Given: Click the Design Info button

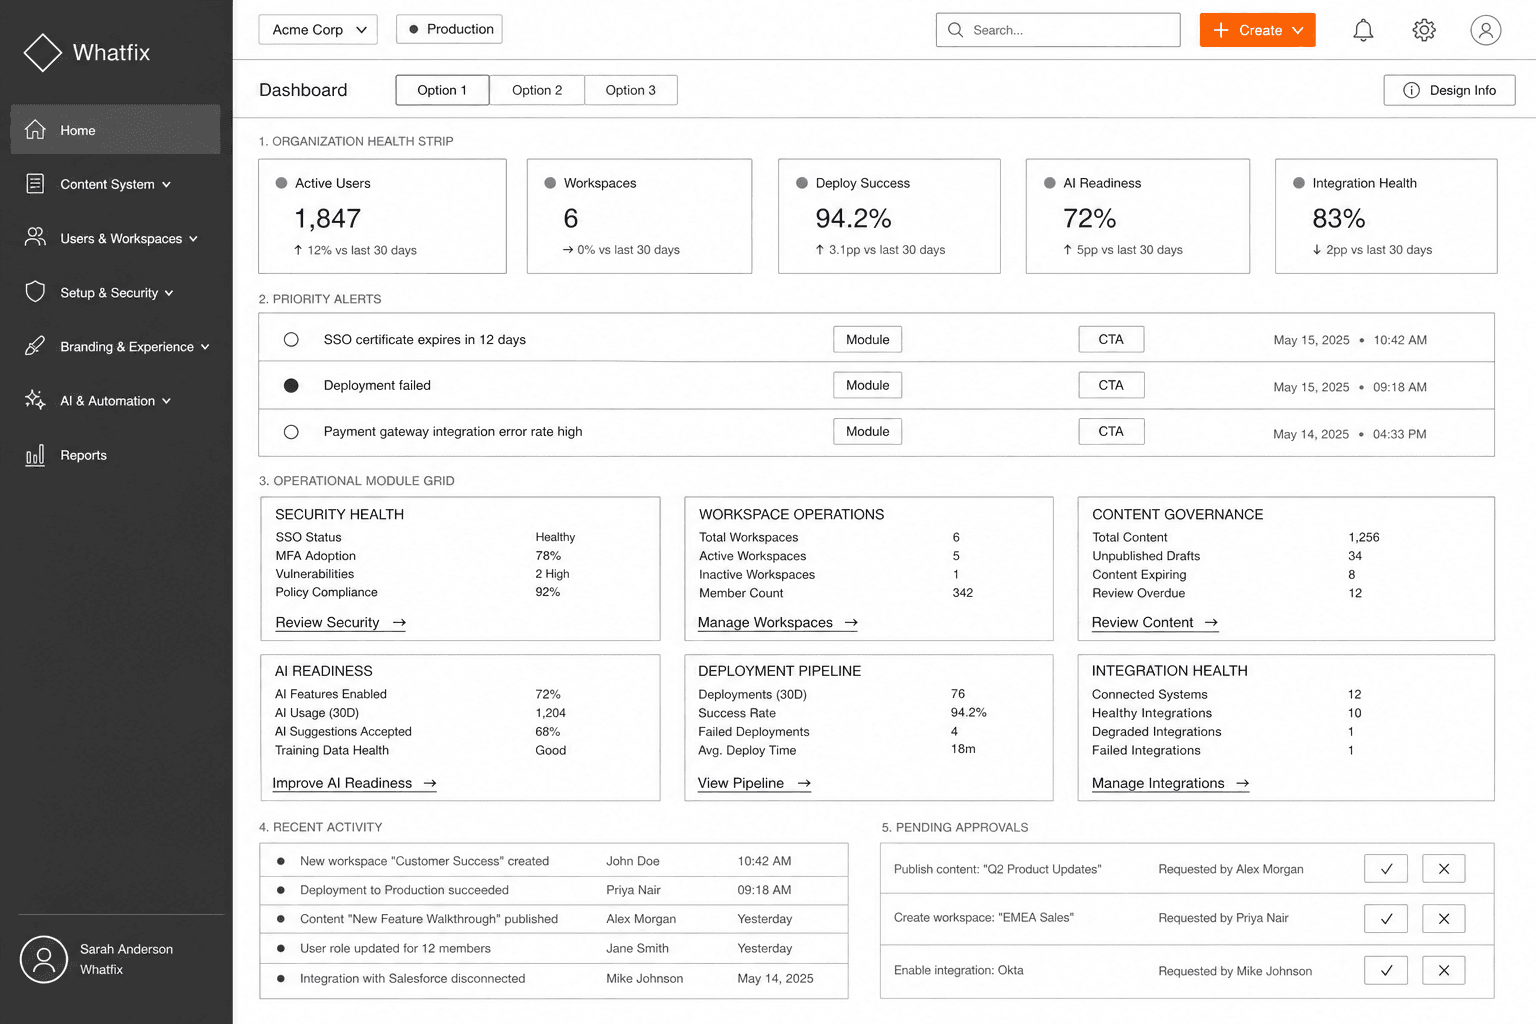Looking at the screenshot, I should 1449,90.
